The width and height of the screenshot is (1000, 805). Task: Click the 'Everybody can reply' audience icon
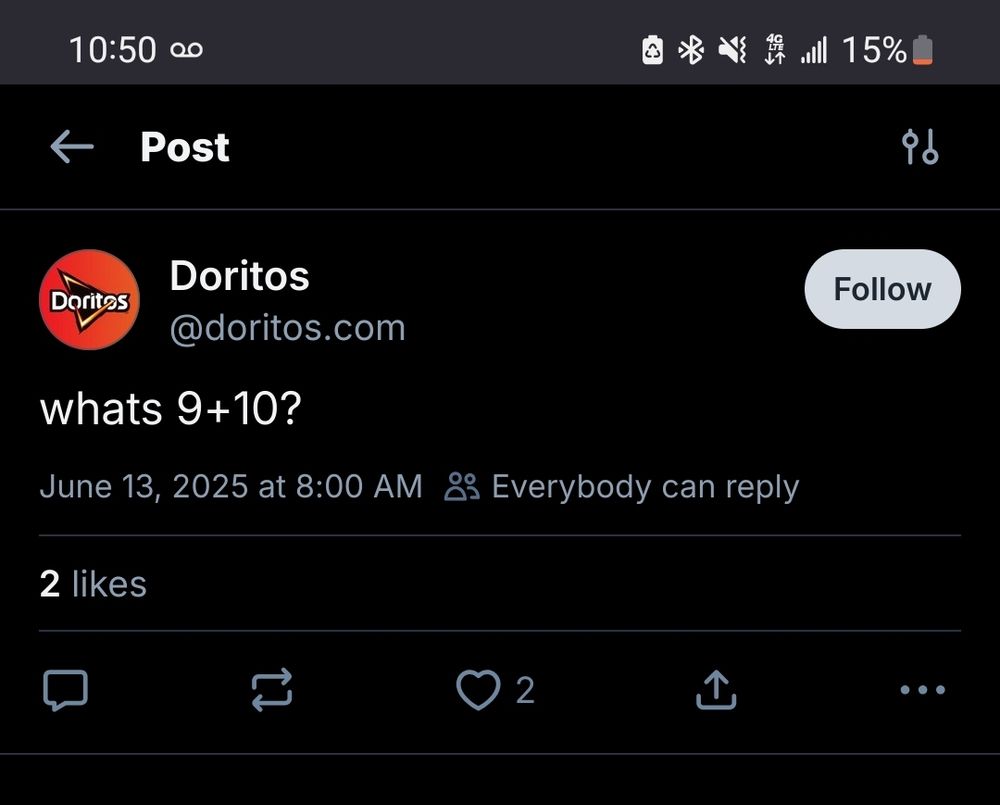(461, 486)
